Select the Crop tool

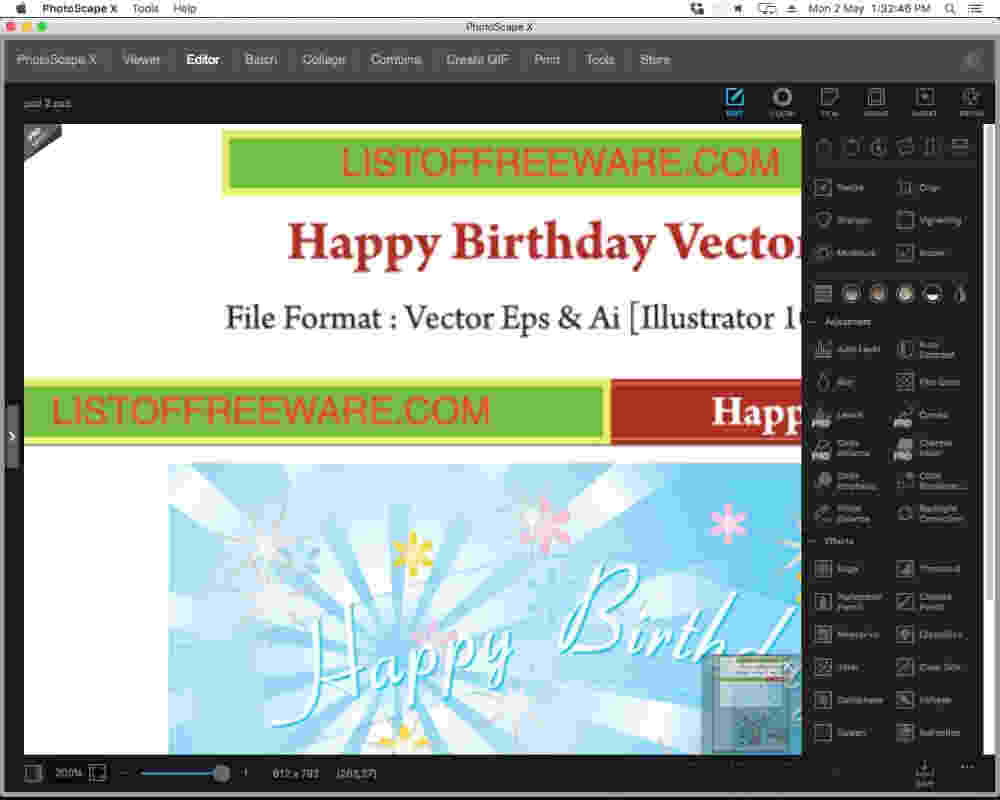(x=918, y=188)
